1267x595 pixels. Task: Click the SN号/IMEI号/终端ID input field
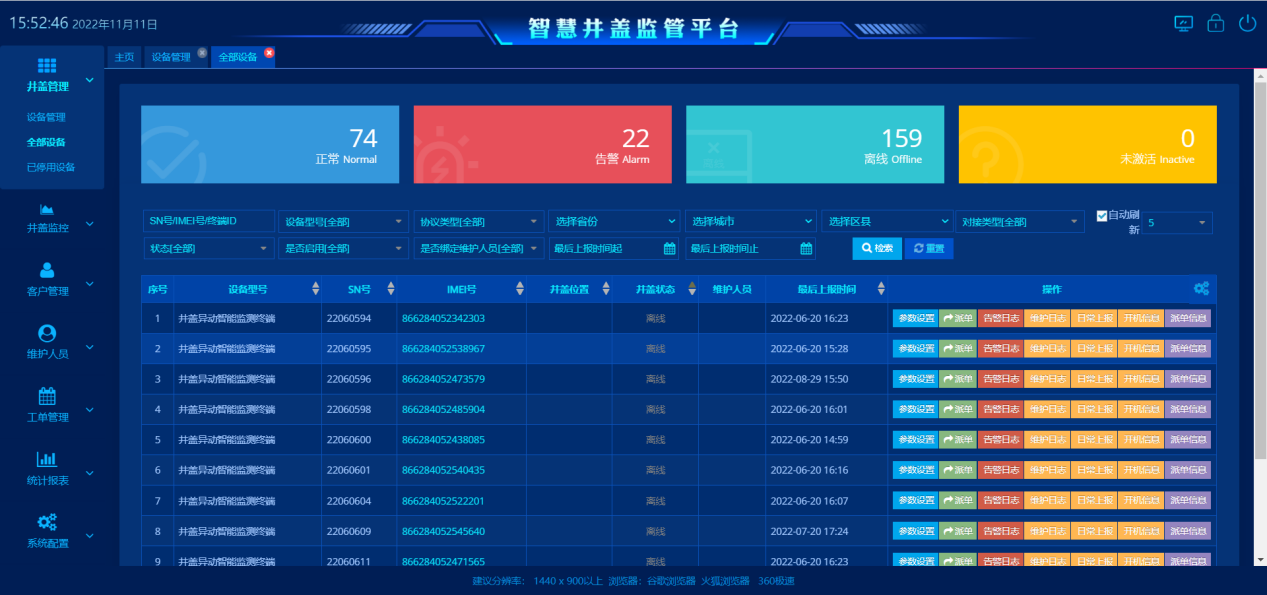207,222
